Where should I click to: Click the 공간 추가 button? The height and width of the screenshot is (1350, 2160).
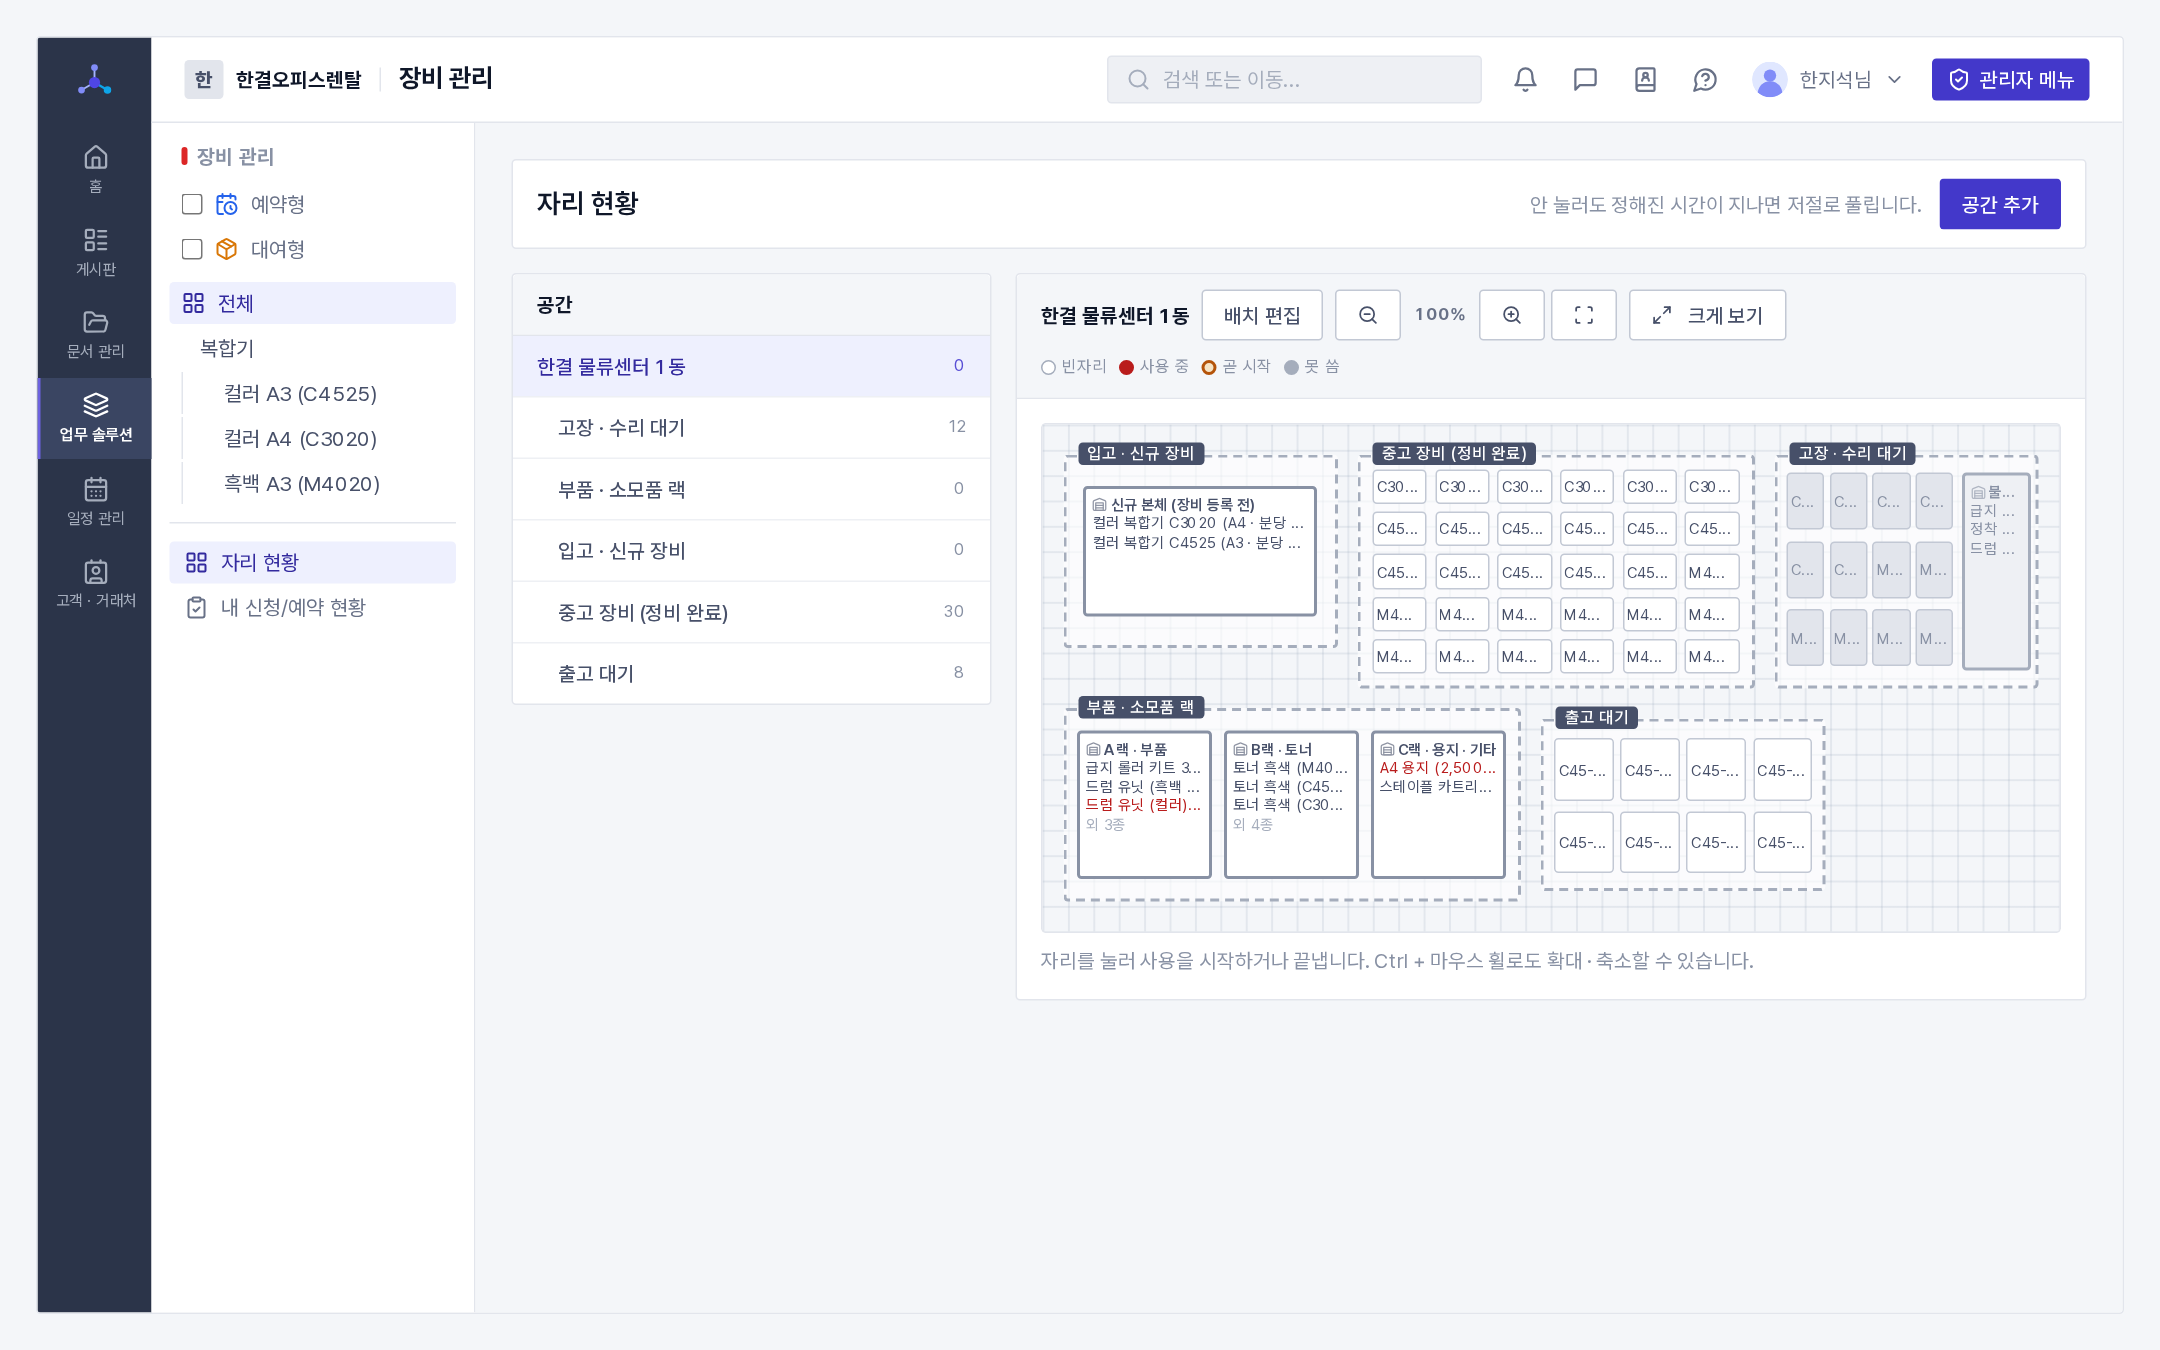(x=1999, y=204)
